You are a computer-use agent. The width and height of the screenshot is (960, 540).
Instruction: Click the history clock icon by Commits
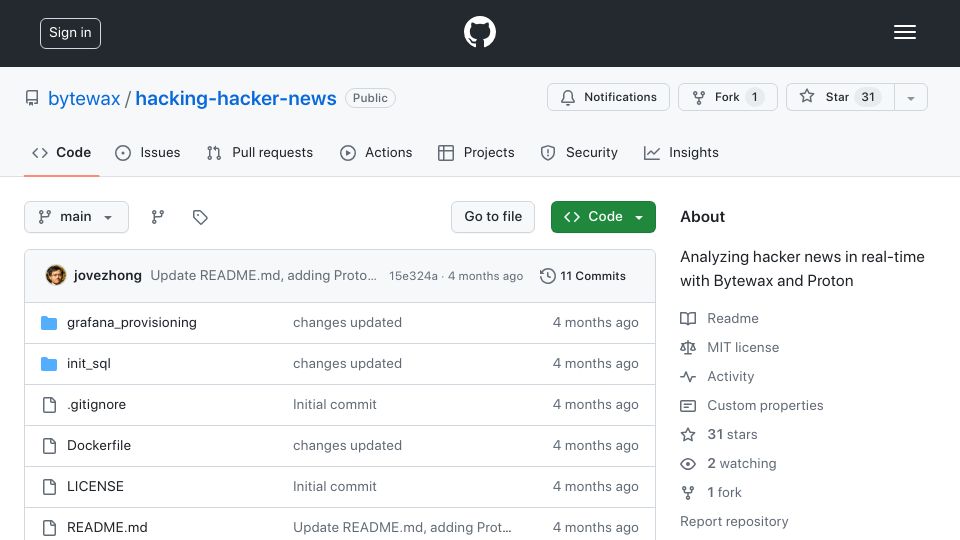(547, 276)
